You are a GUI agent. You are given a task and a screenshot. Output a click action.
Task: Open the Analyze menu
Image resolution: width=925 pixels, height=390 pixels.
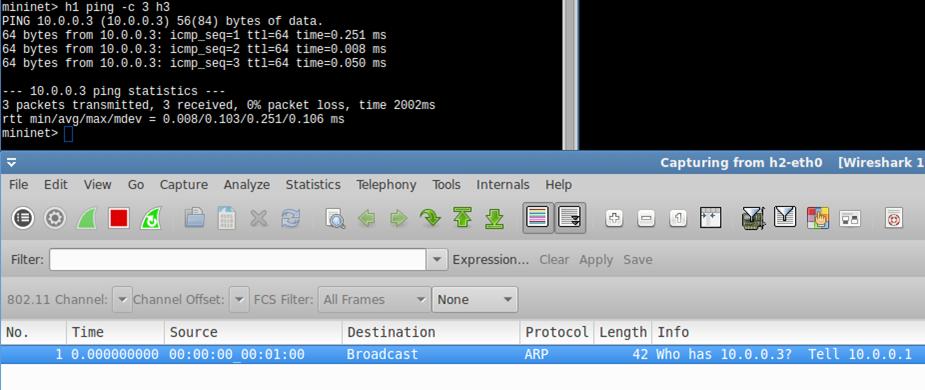pyautogui.click(x=247, y=185)
